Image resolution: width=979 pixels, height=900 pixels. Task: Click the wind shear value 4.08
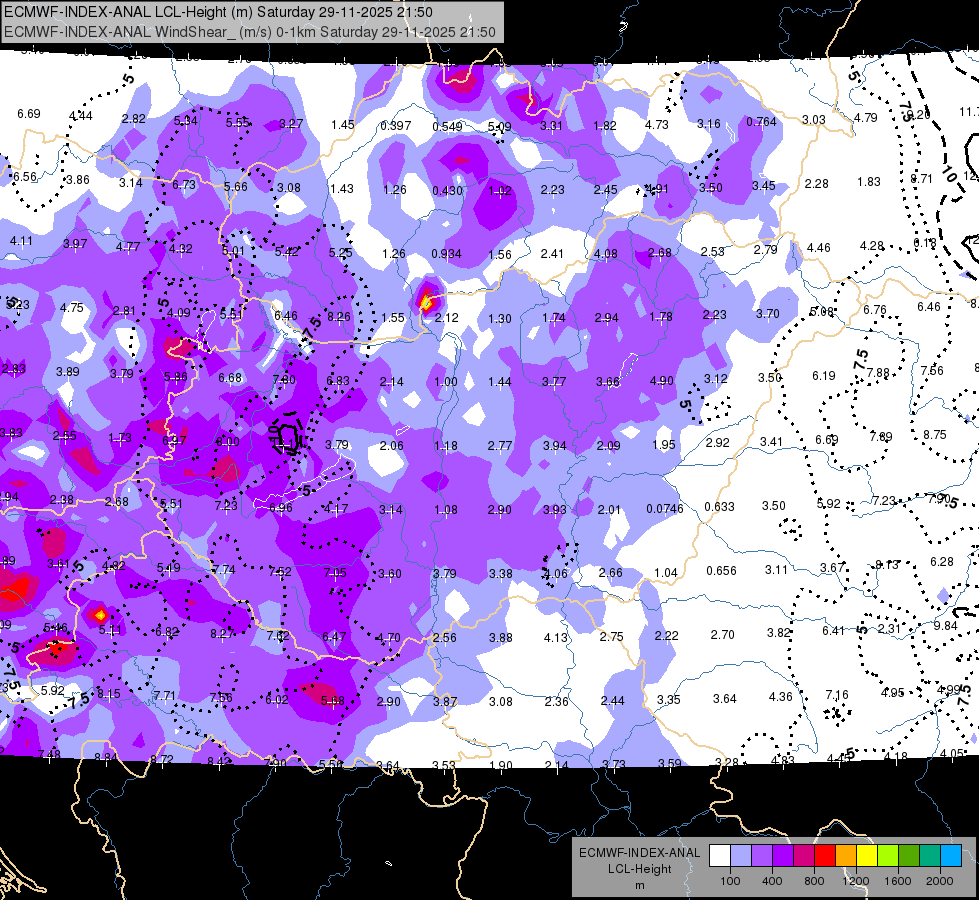(x=606, y=254)
